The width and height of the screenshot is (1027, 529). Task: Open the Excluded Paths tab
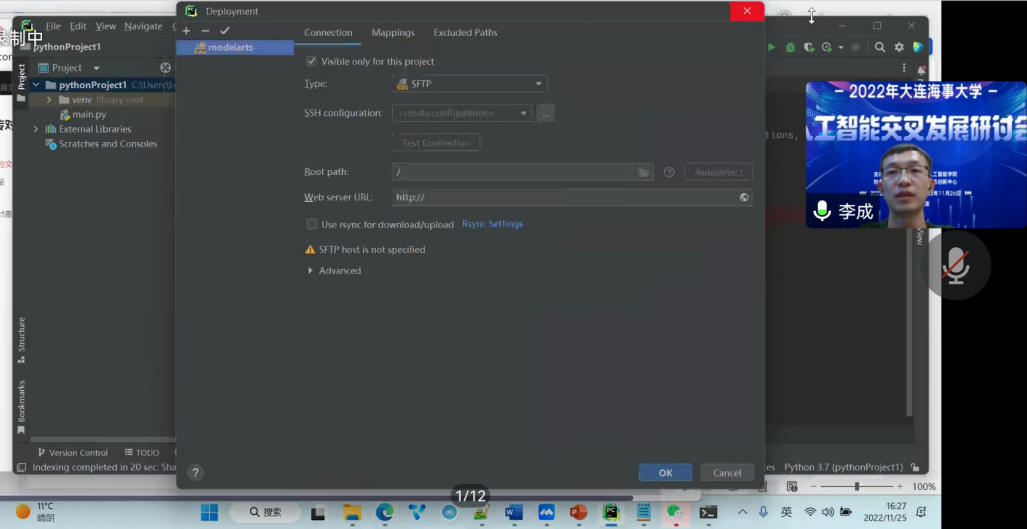click(x=465, y=33)
